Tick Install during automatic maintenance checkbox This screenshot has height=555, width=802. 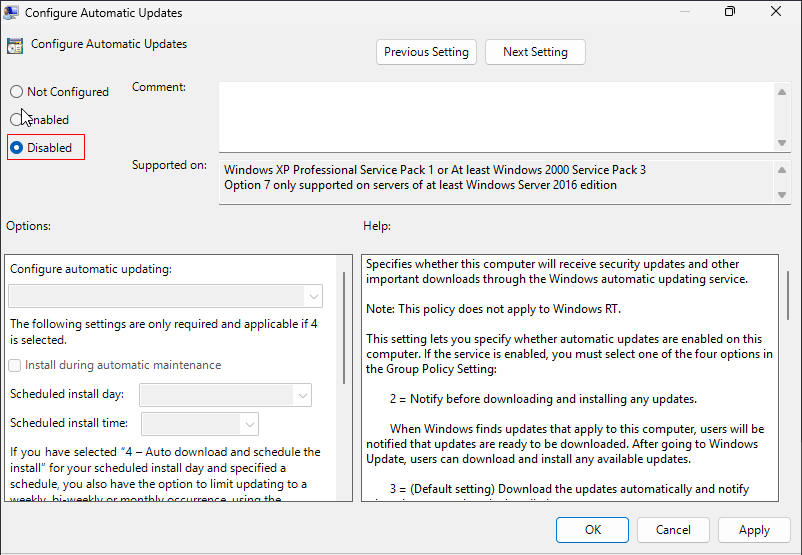[x=15, y=366]
